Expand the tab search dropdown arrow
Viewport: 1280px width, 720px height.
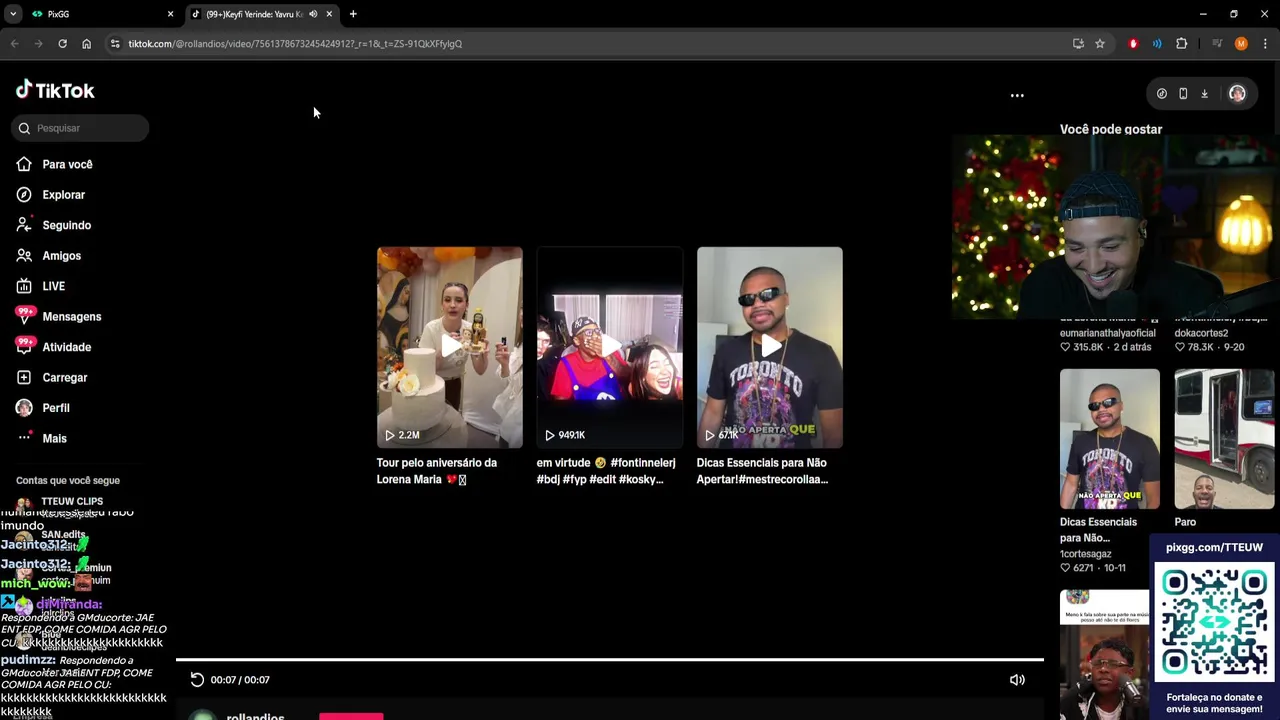13,14
